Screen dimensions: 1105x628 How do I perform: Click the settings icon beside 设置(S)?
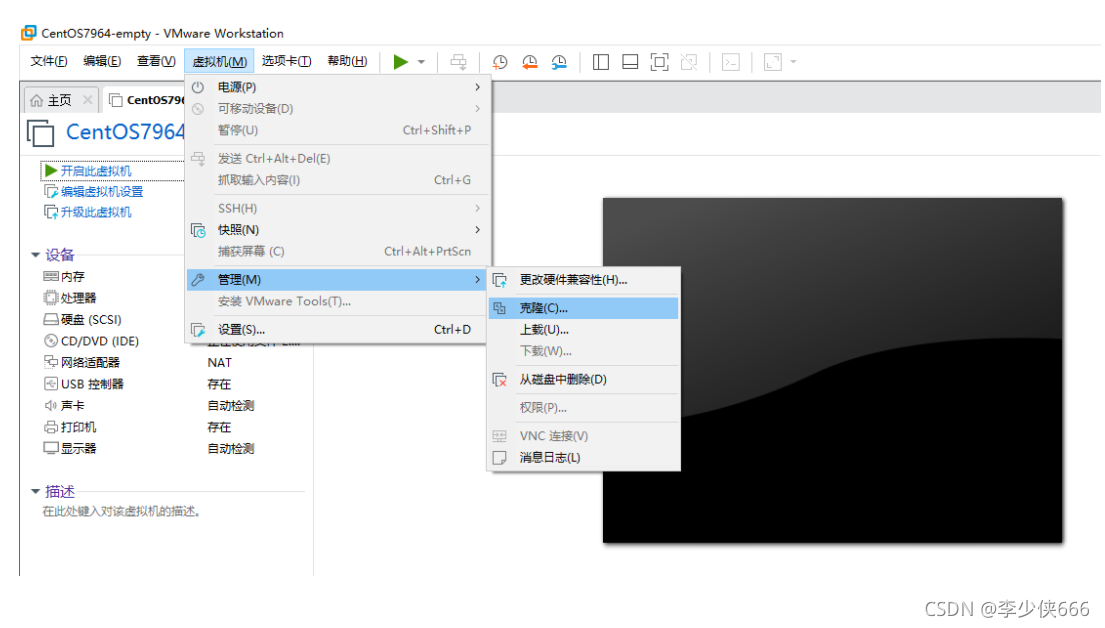pyautogui.click(x=198, y=329)
